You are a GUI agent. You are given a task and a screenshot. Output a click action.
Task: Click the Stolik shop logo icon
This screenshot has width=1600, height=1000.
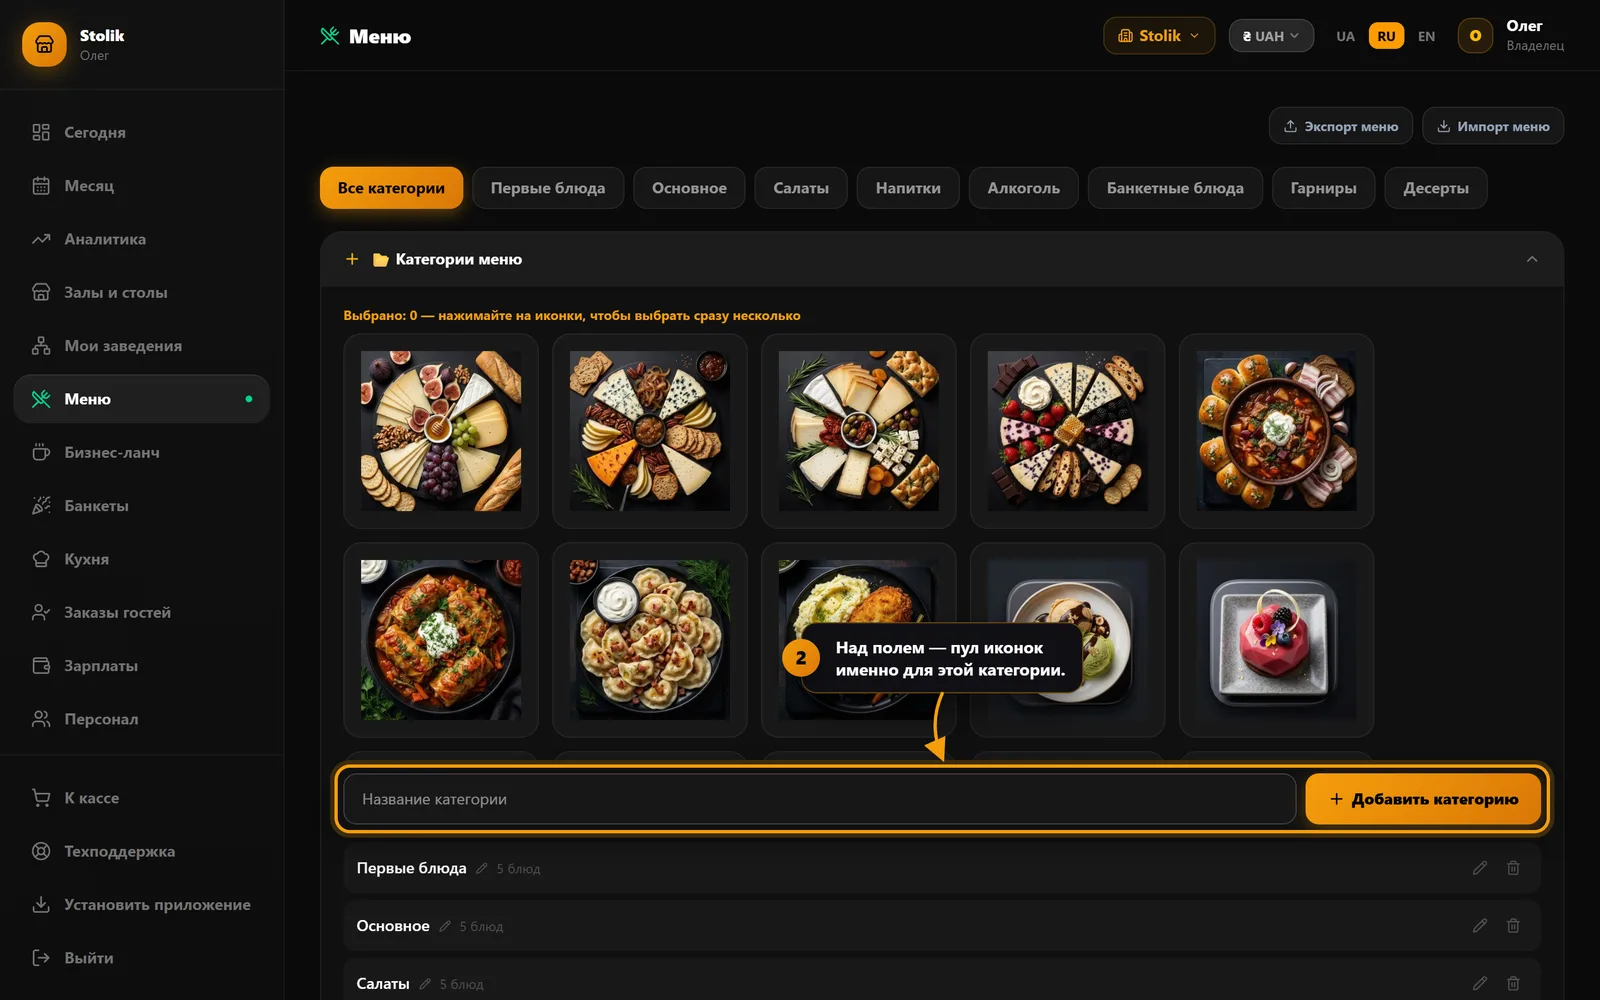[44, 45]
